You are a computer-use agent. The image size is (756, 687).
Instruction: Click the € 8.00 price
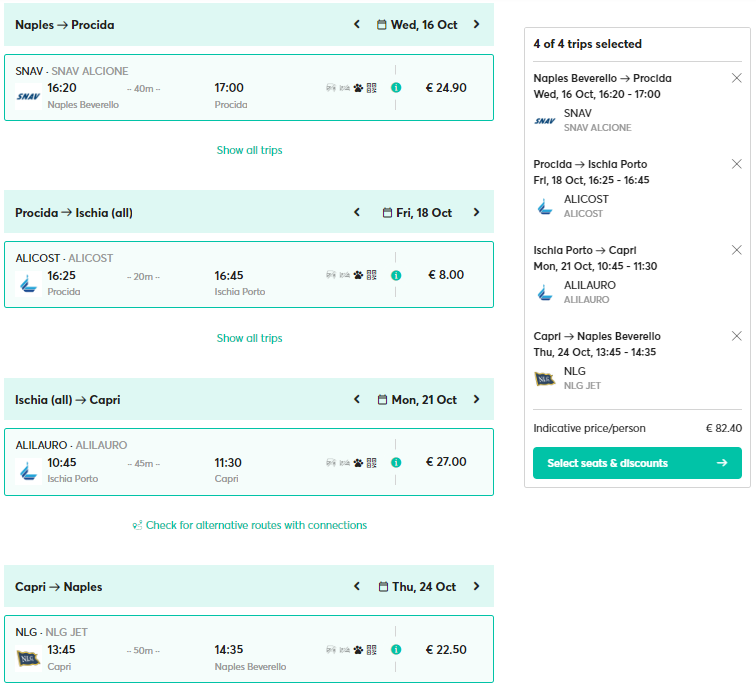(446, 275)
